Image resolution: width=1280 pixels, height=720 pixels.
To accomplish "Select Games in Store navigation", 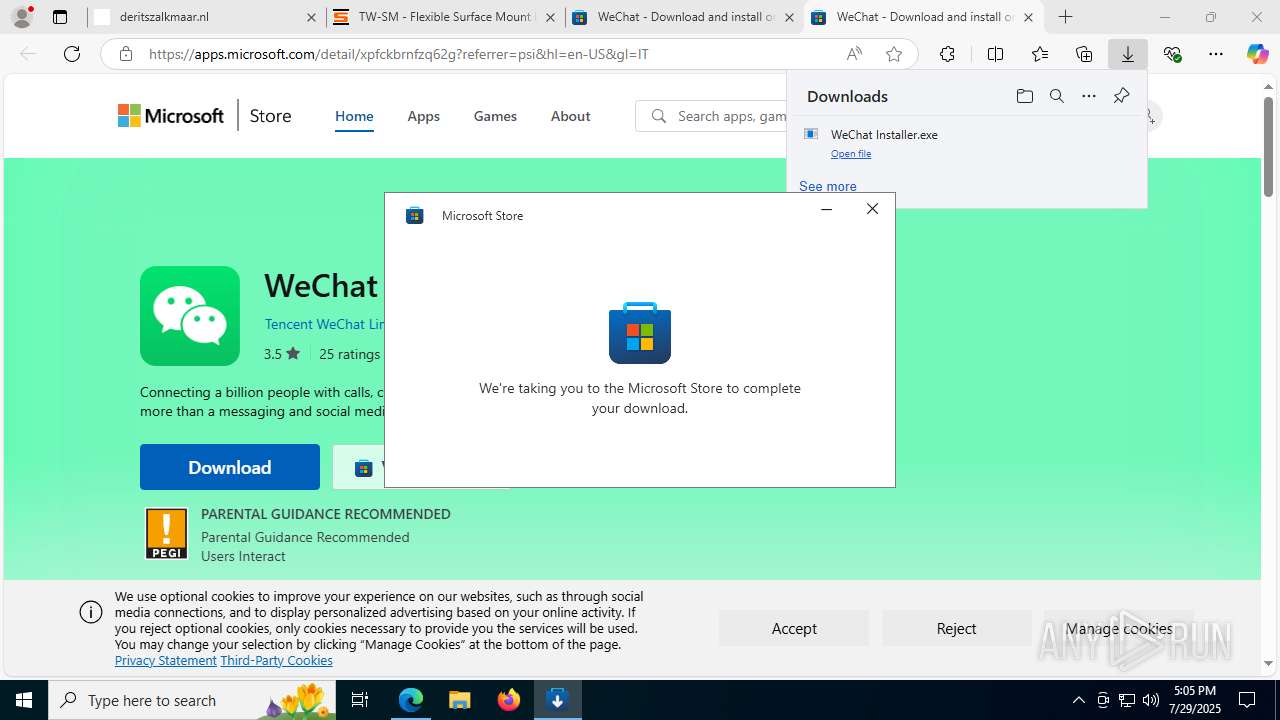I will click(495, 116).
